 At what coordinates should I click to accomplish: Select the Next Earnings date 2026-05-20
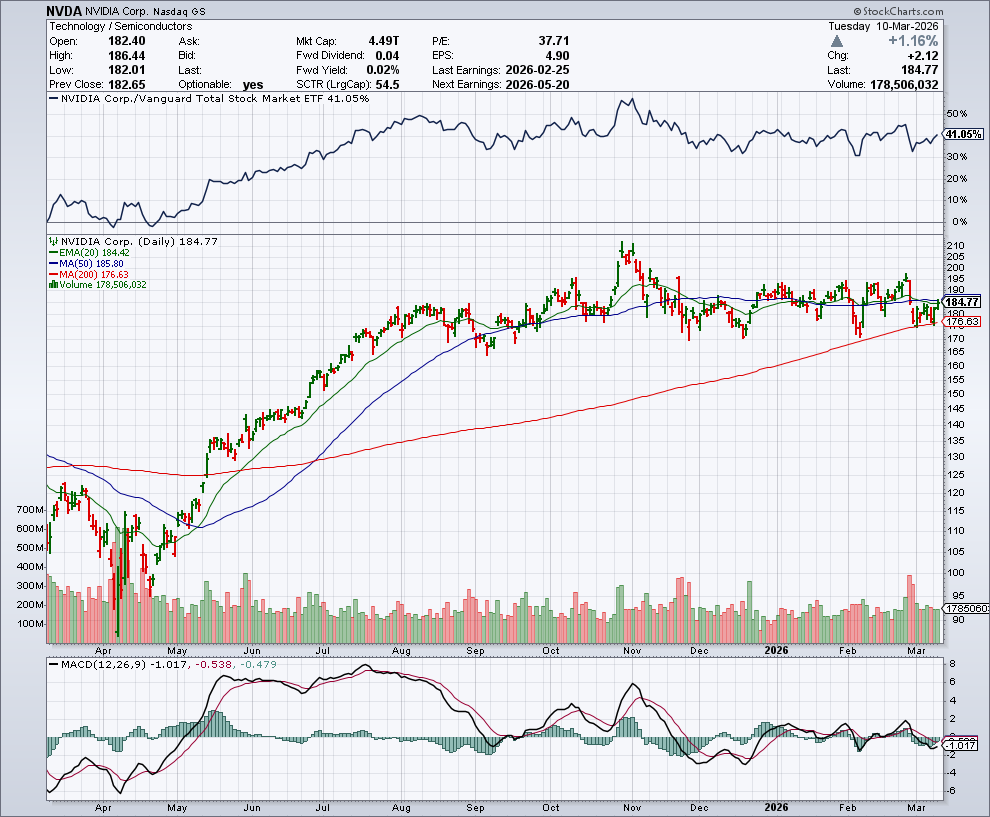point(537,85)
